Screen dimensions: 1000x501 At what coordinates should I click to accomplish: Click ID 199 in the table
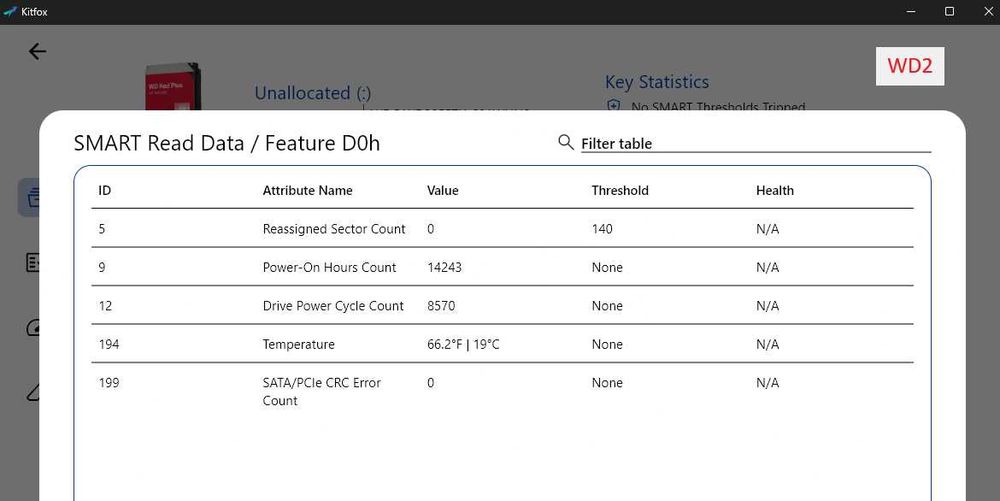tap(108, 382)
